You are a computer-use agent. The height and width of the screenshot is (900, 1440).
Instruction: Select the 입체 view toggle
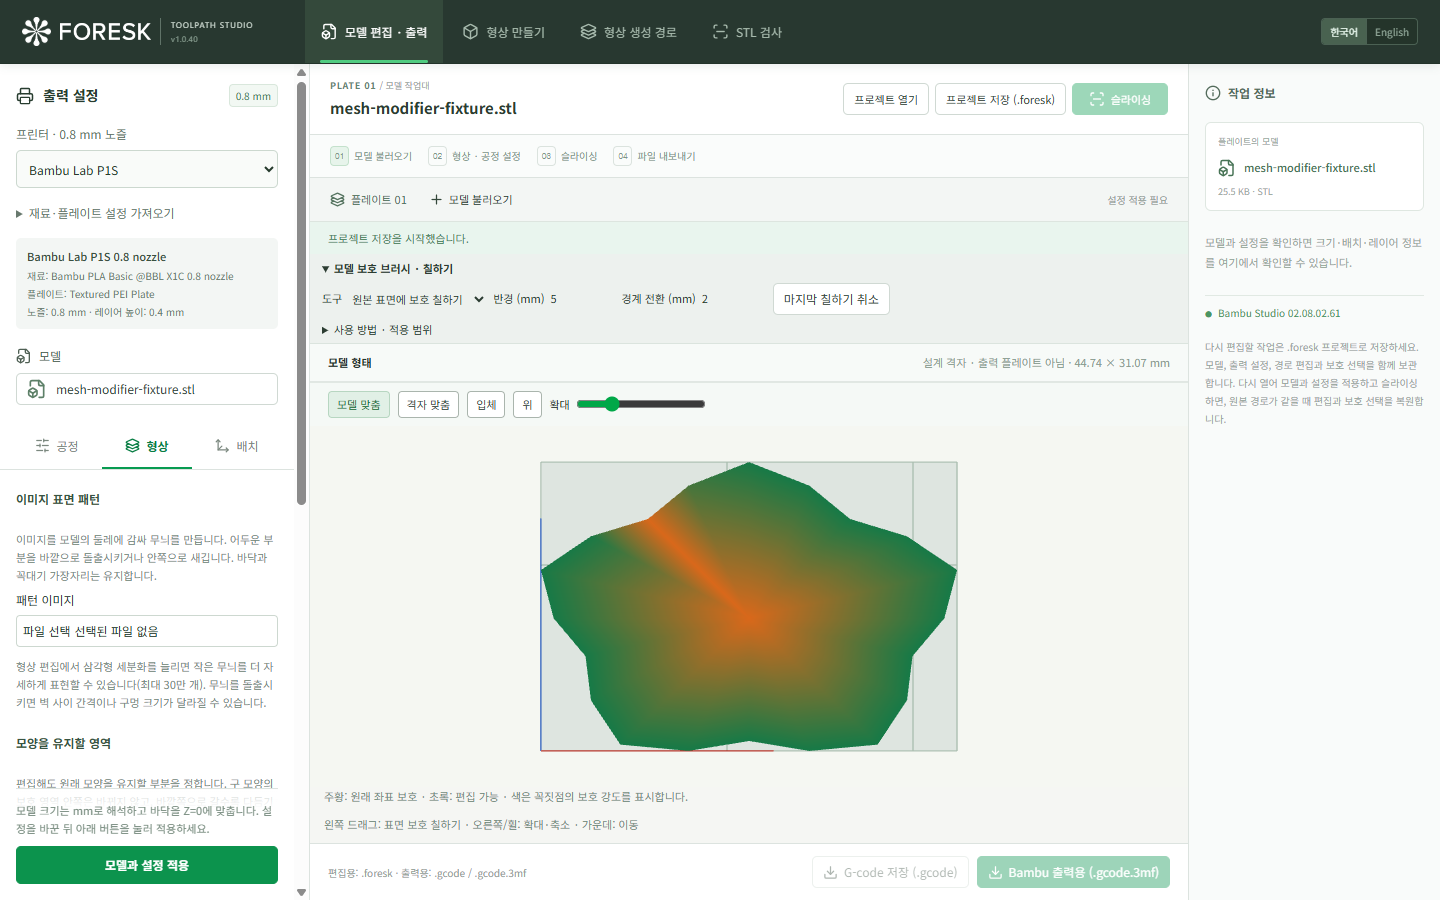486,405
